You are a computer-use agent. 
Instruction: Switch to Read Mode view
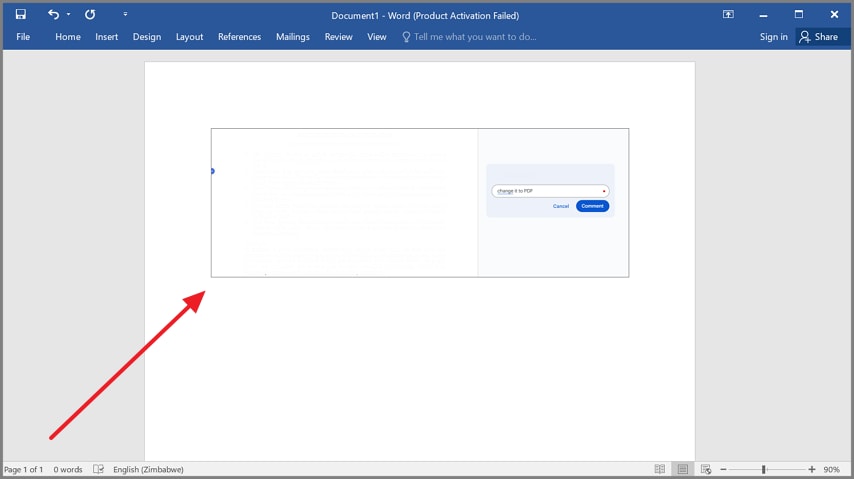point(660,469)
